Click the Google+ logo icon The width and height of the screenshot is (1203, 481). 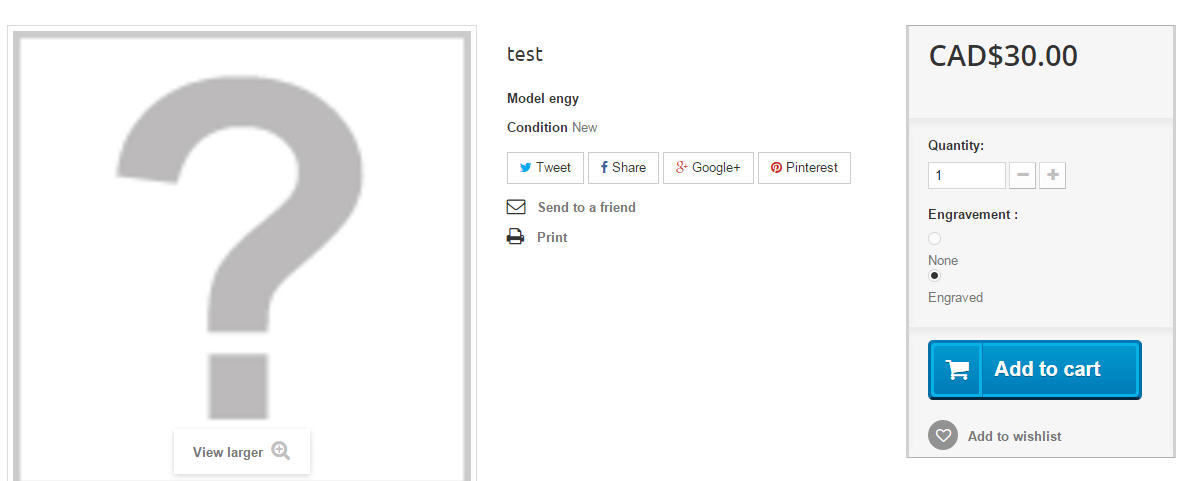pyautogui.click(x=682, y=168)
